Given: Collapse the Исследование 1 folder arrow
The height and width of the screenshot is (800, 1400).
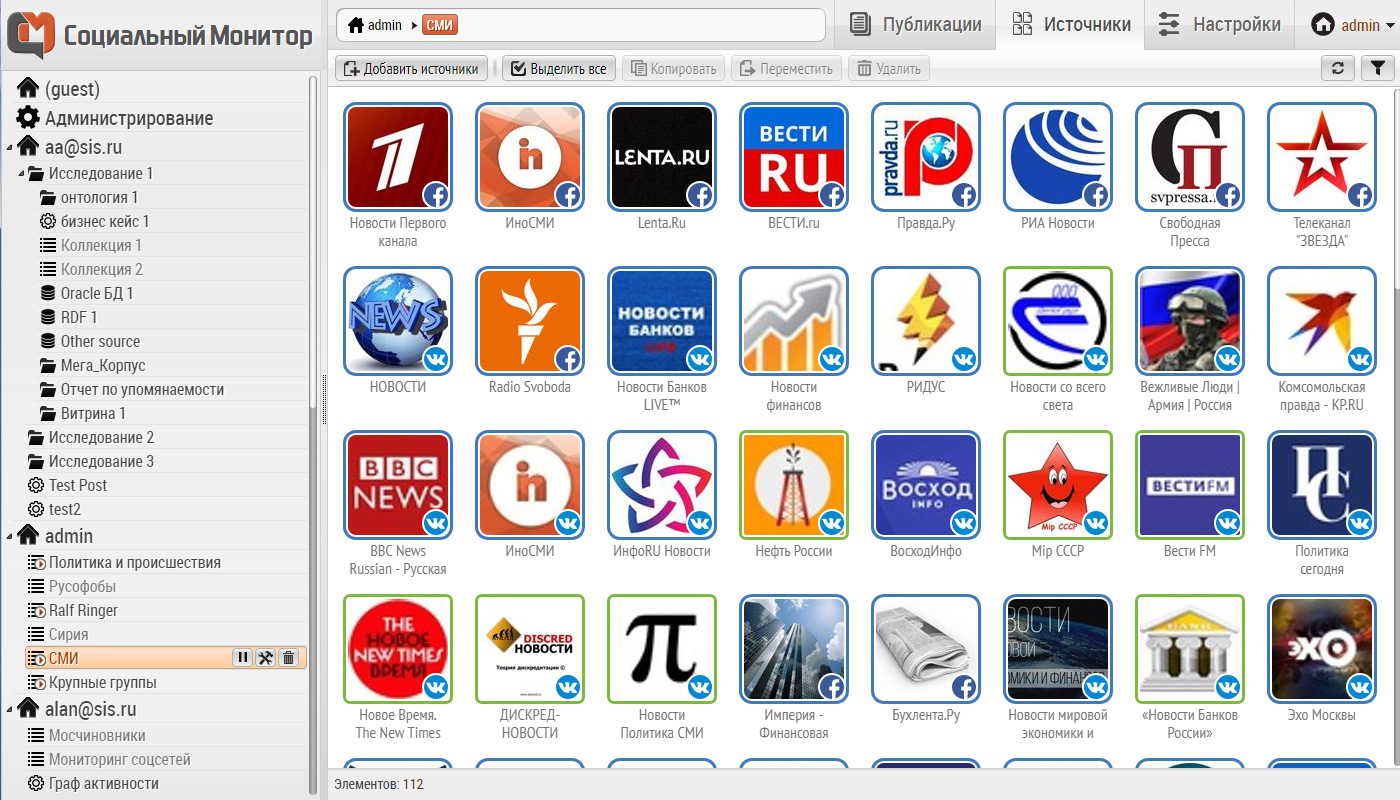Looking at the screenshot, I should click(x=21, y=173).
